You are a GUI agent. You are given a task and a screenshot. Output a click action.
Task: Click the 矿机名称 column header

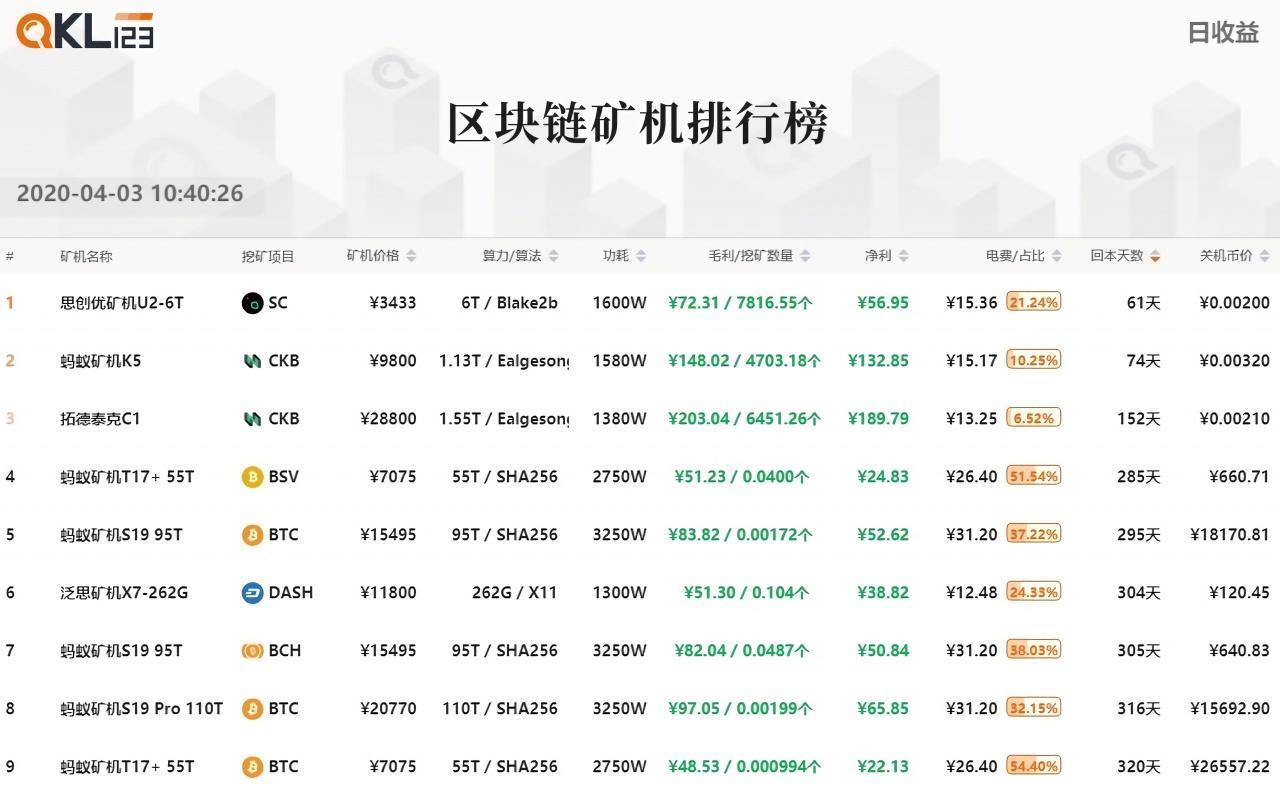86,256
